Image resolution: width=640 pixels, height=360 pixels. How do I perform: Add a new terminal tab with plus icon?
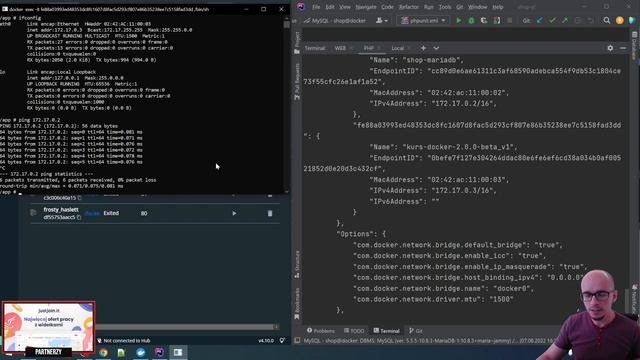tap(423, 48)
